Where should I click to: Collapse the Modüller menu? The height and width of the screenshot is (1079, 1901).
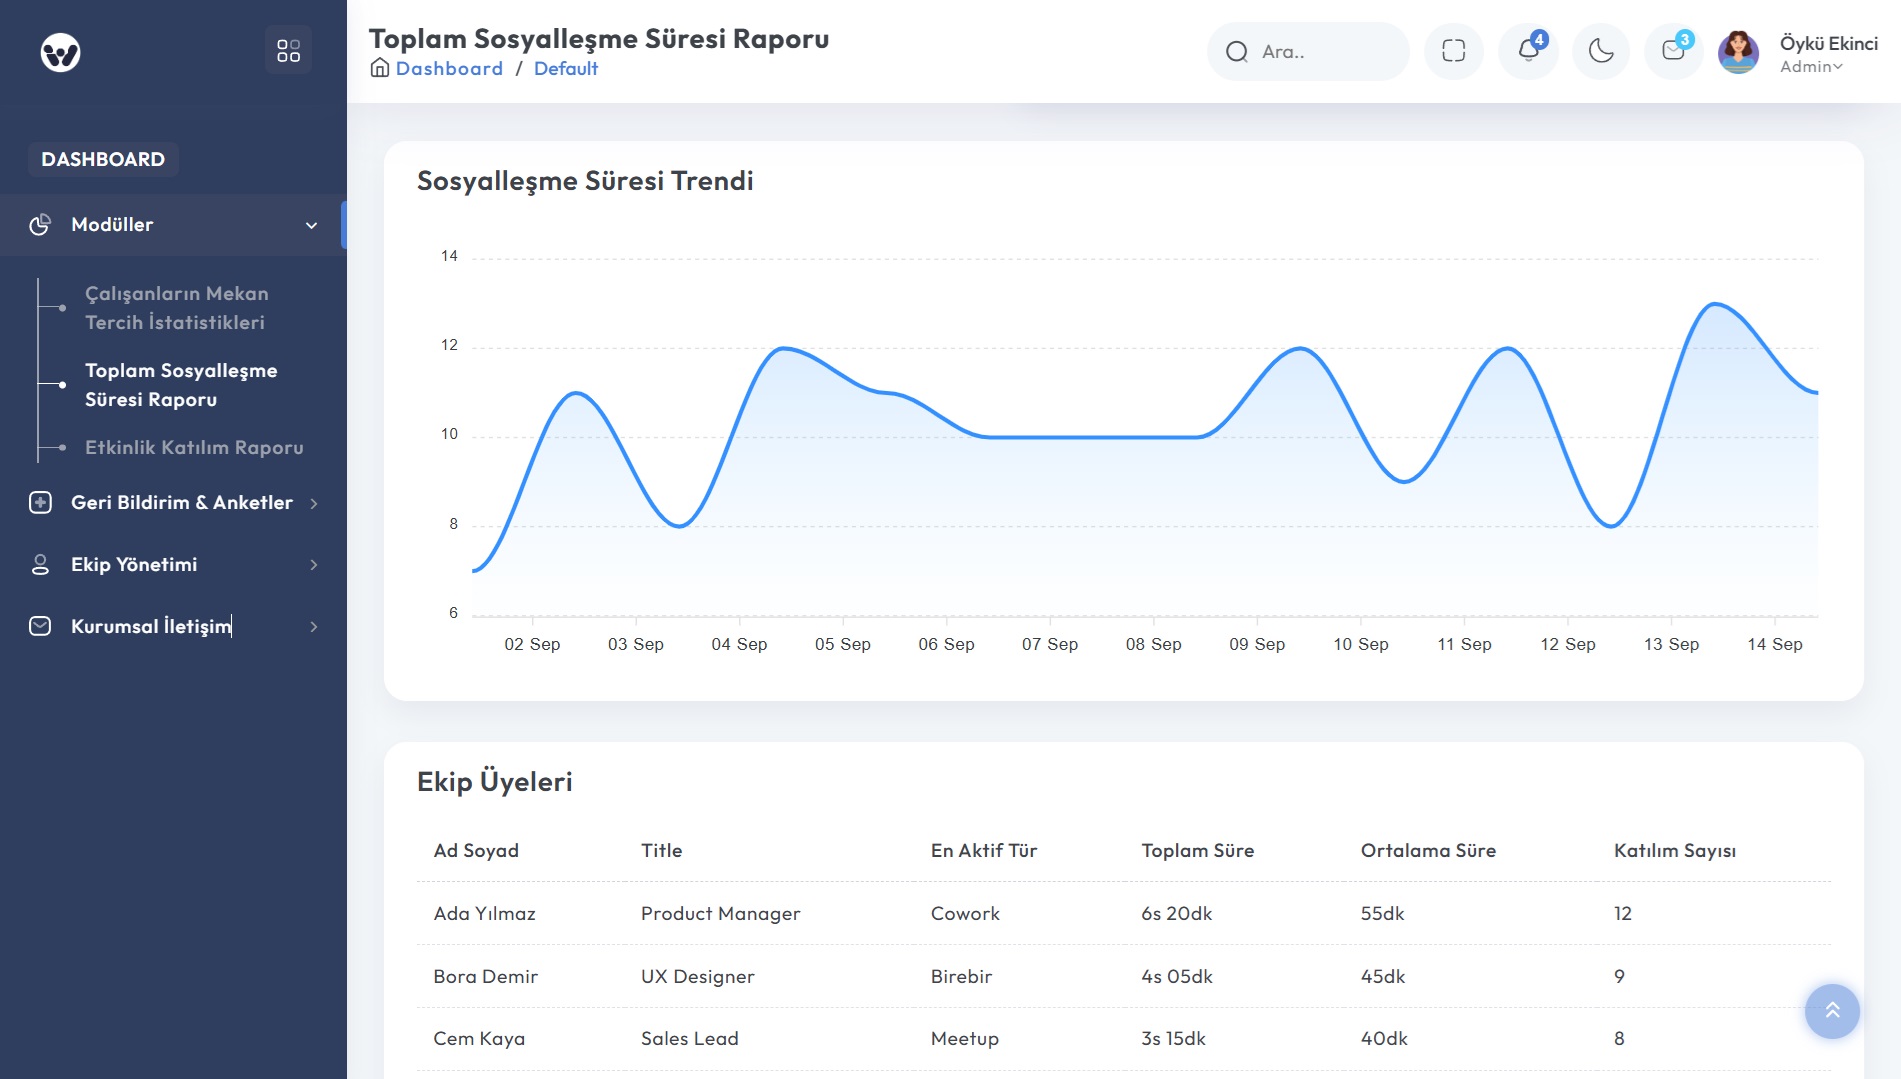(311, 226)
